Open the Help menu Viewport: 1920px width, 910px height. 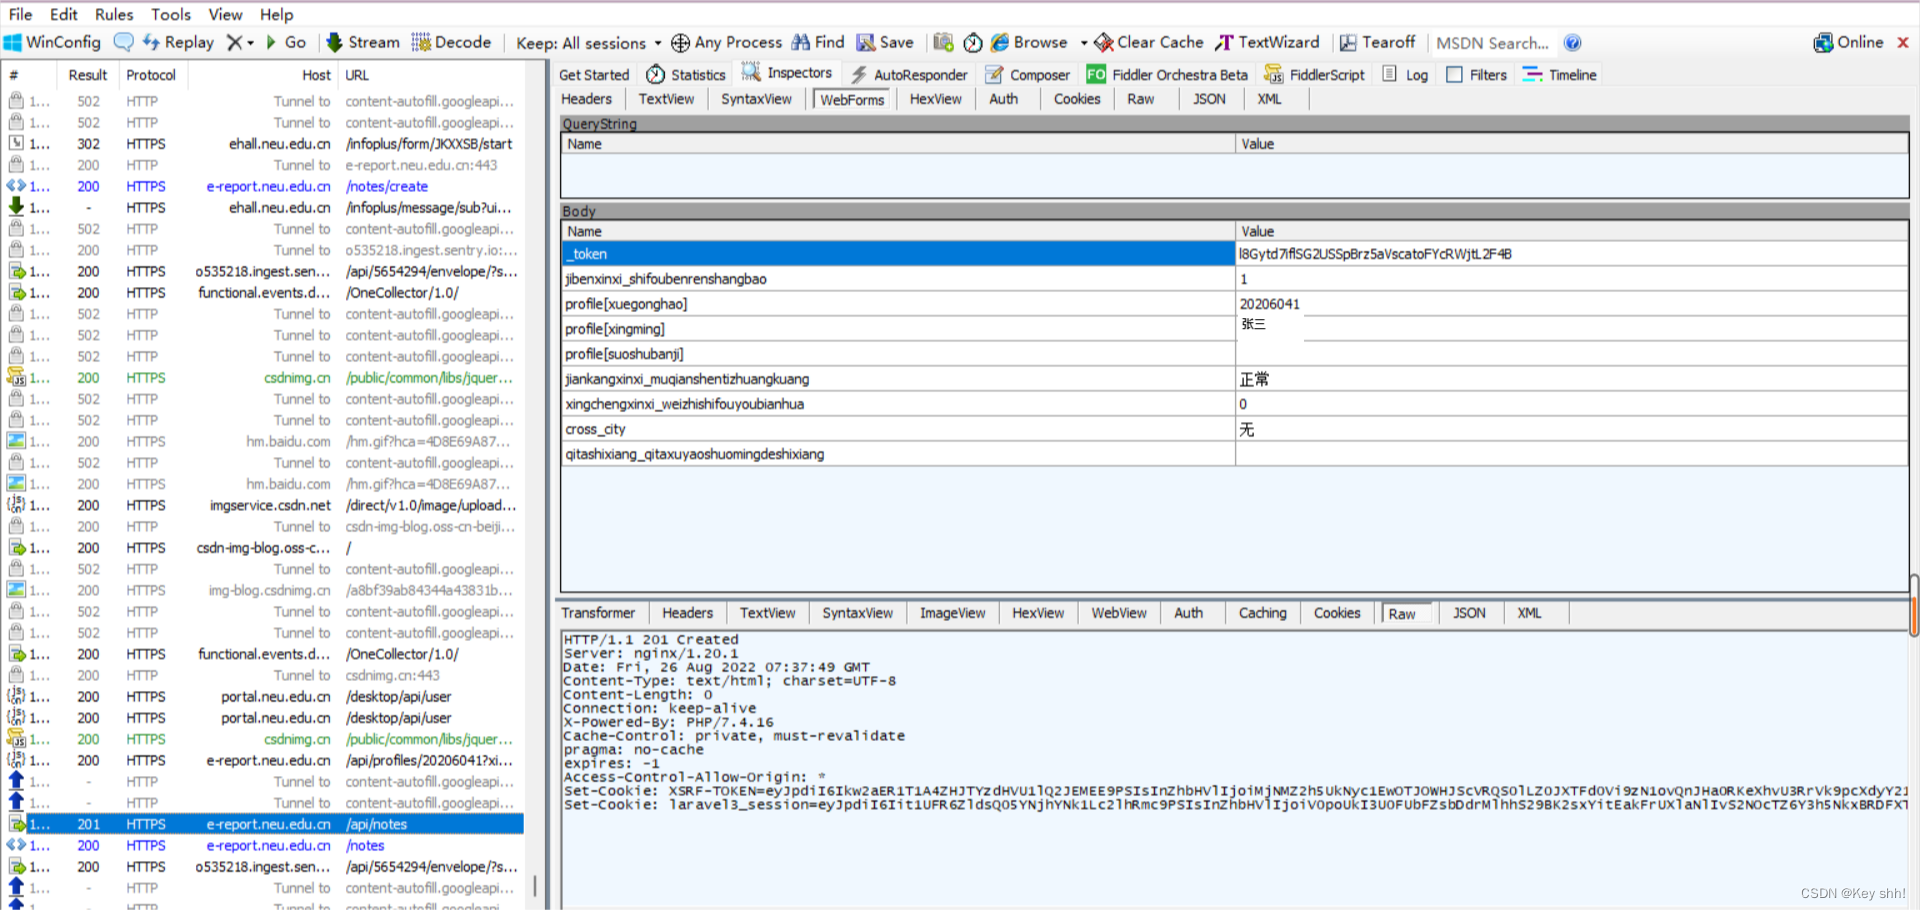[277, 14]
